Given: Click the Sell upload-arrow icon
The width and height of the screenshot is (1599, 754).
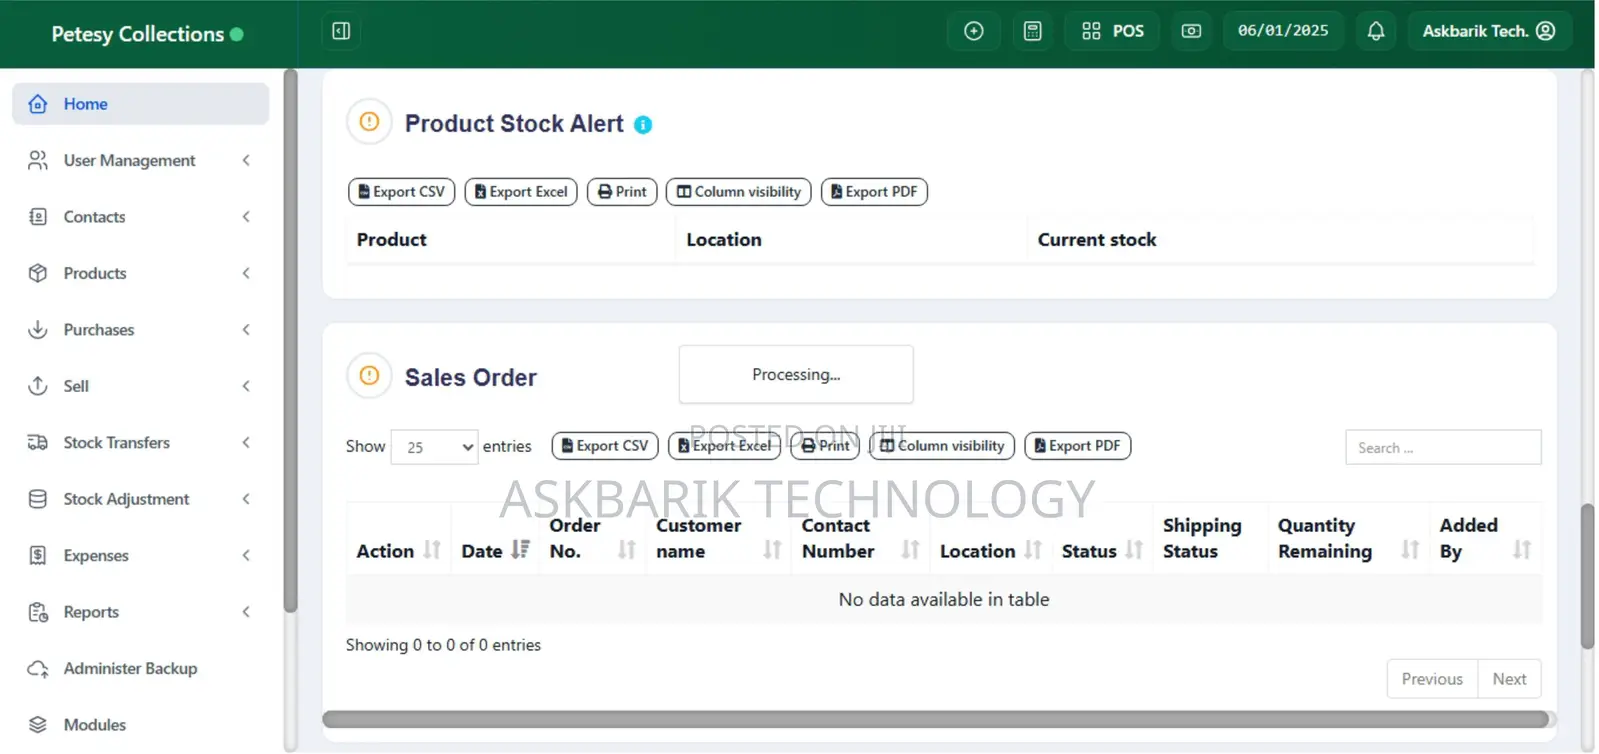Looking at the screenshot, I should 38,386.
